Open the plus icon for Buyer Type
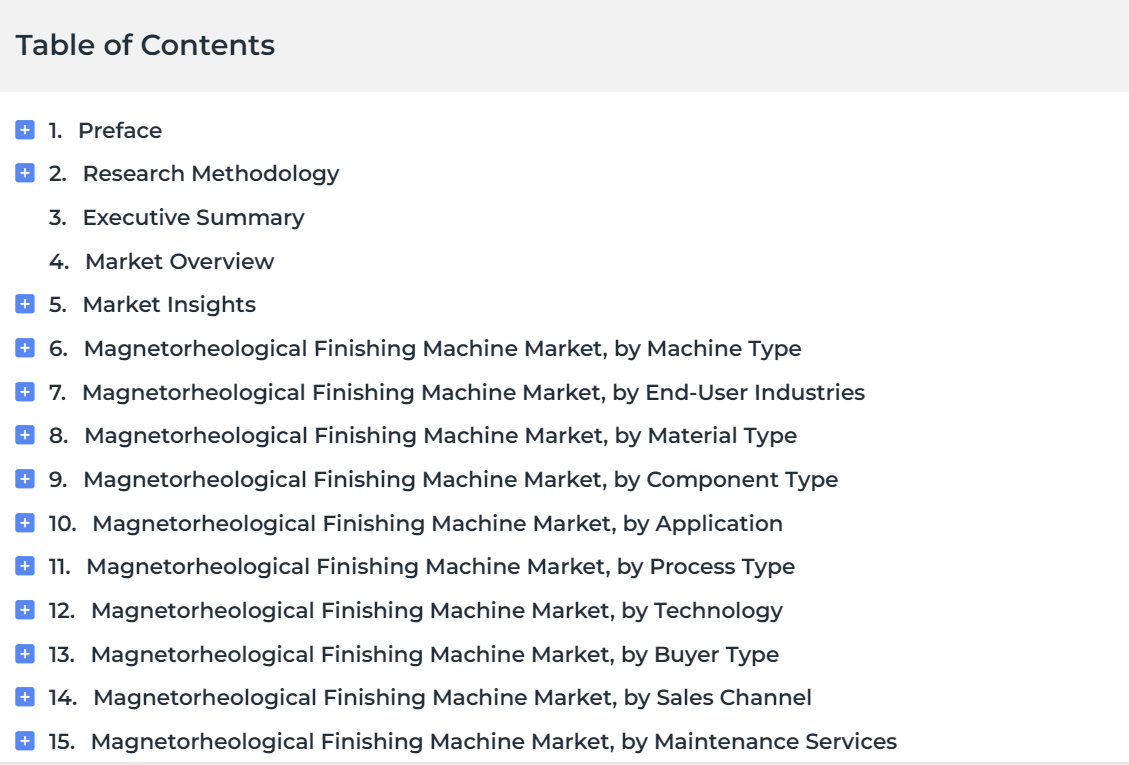The width and height of the screenshot is (1129, 765). pos(24,654)
